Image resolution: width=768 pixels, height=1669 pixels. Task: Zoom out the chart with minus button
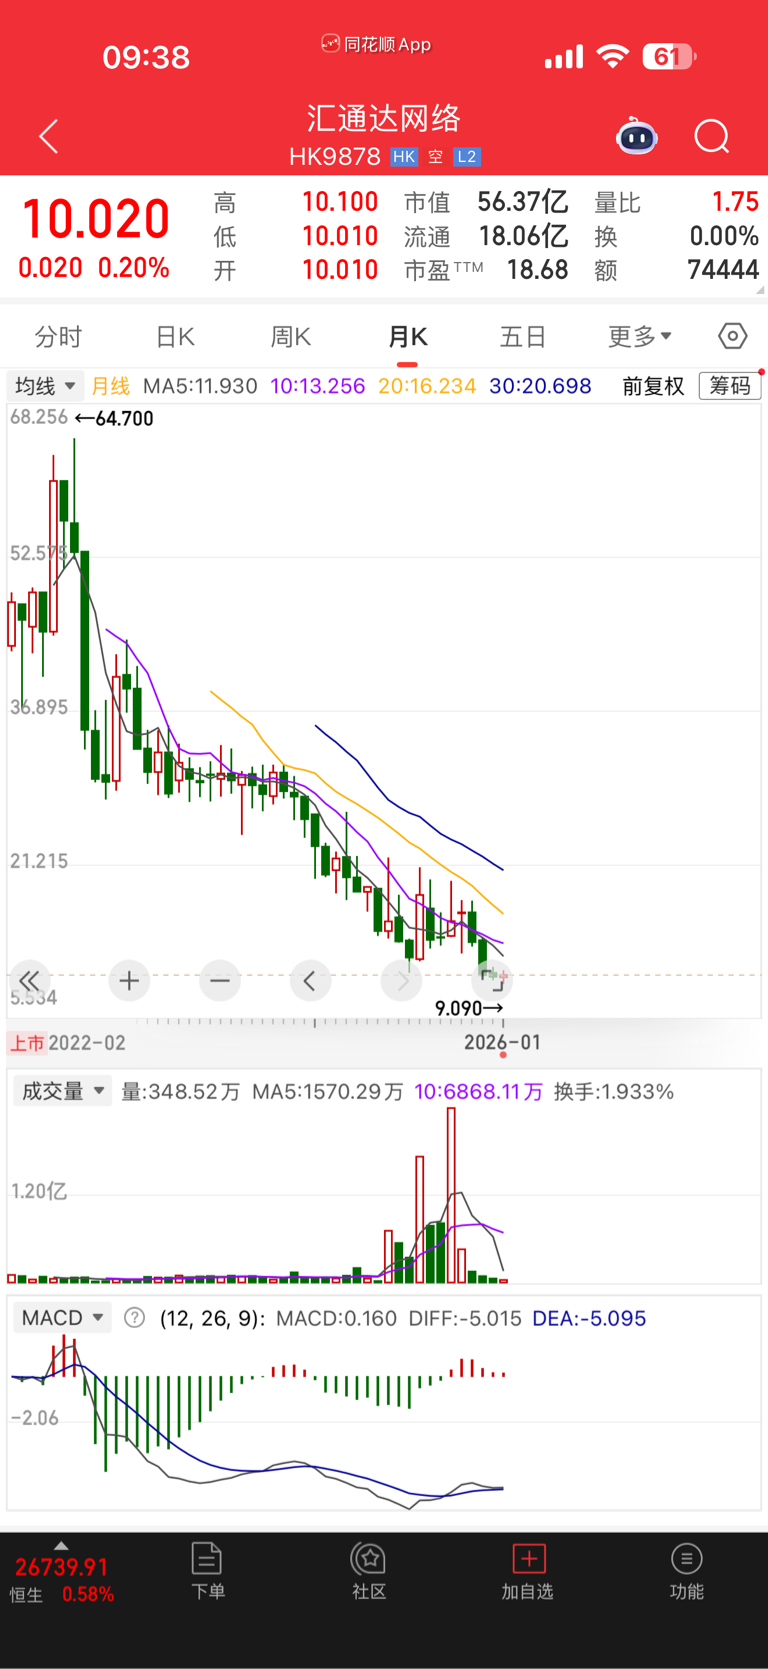[220, 981]
